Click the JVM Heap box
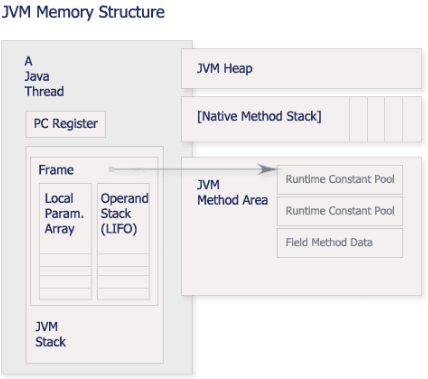This screenshot has height=379, width=428. coord(301,68)
